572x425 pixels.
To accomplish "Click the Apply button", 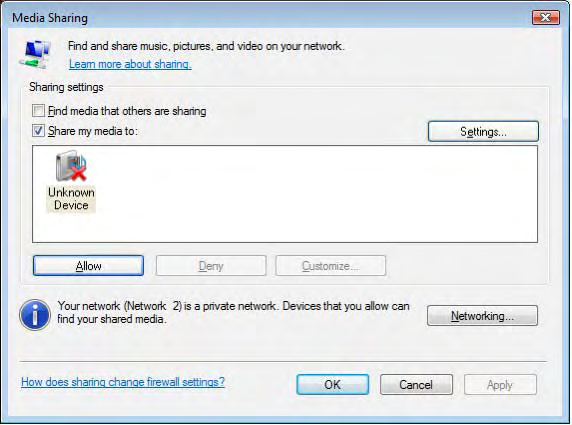I will tap(500, 385).
